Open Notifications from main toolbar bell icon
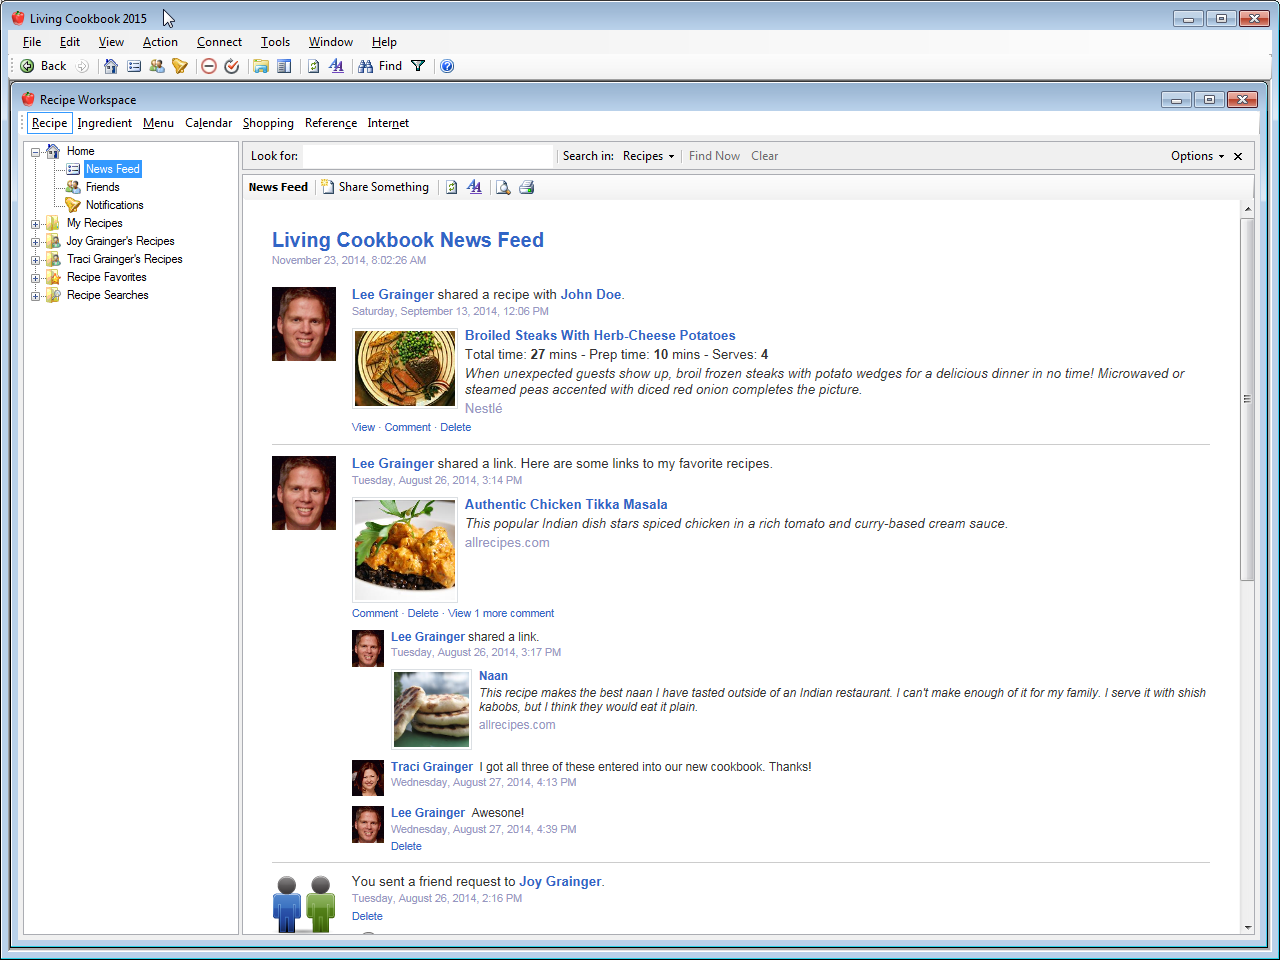Viewport: 1280px width, 960px height. tap(180, 66)
